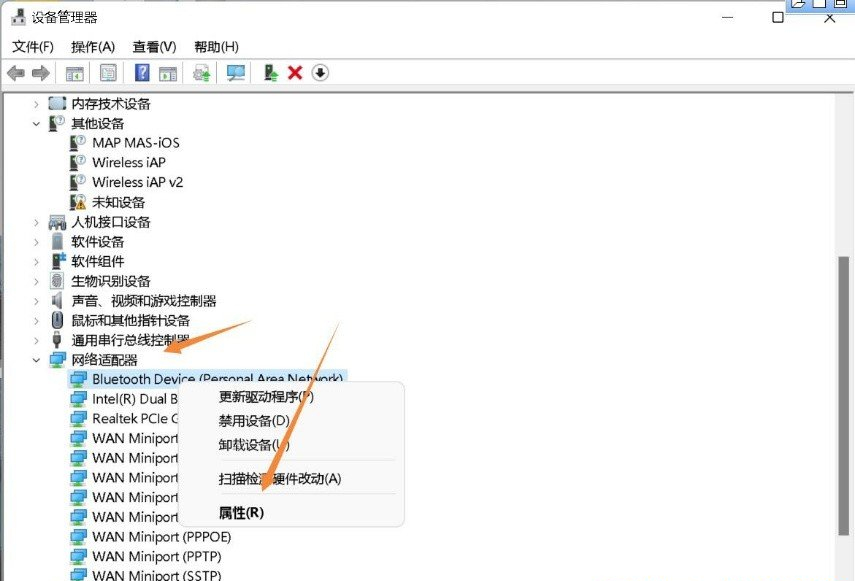The image size is (855, 581).
Task: Click the Back navigation arrow
Action: (15, 72)
